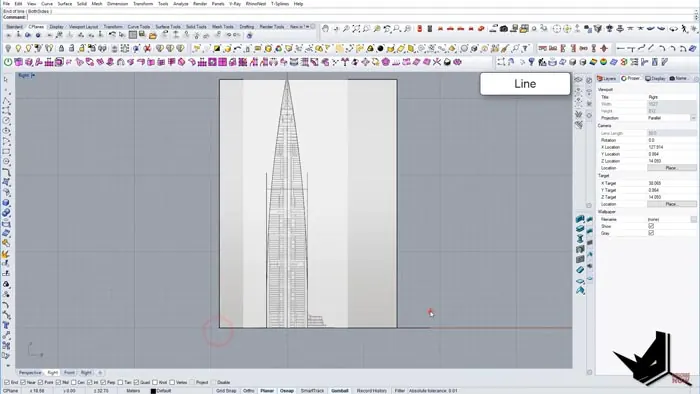Click the blue box icon beside the Wallpaper section
The width and height of the screenshot is (700, 394).
tap(580, 219)
